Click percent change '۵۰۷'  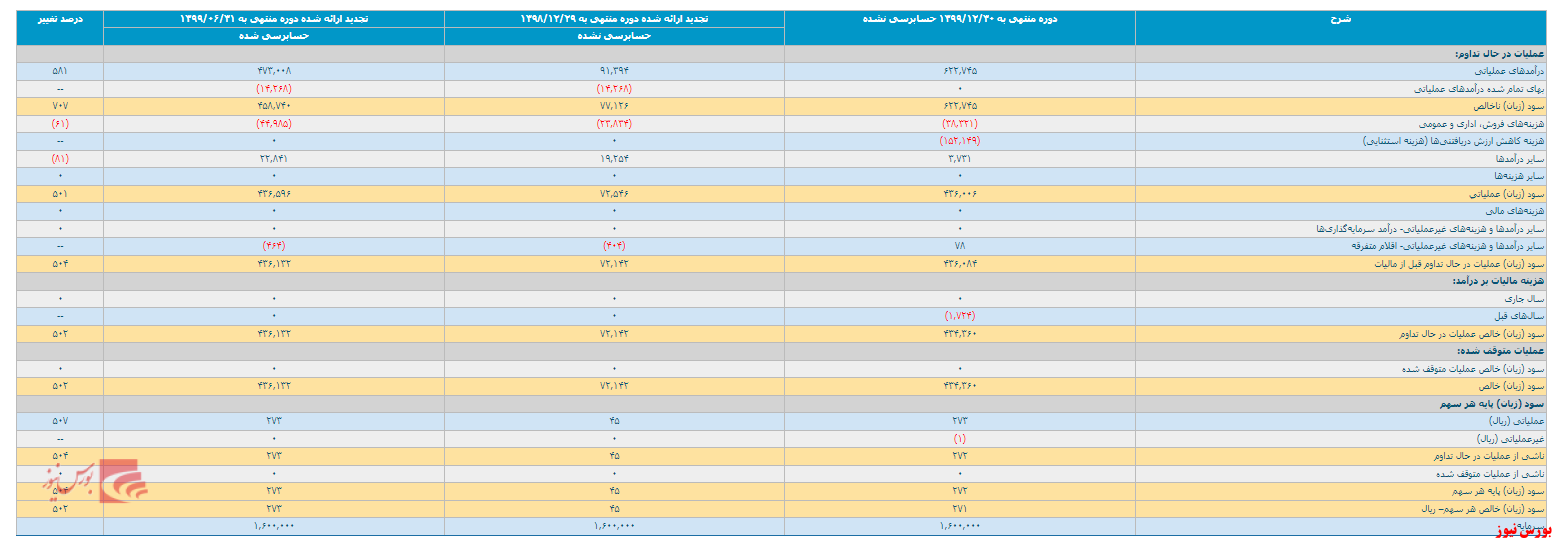(x=59, y=421)
